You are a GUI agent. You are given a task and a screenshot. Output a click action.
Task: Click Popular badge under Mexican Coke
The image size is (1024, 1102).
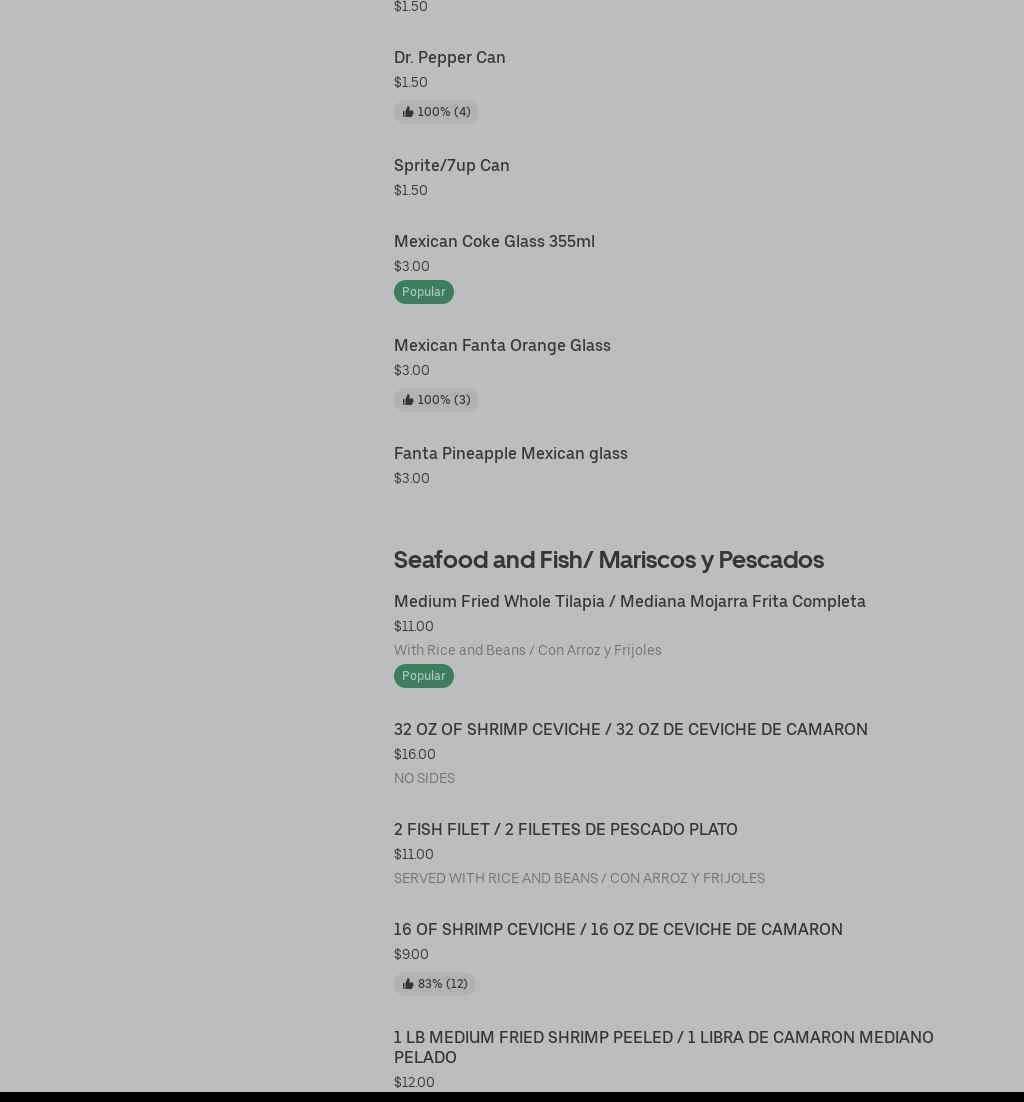423,292
